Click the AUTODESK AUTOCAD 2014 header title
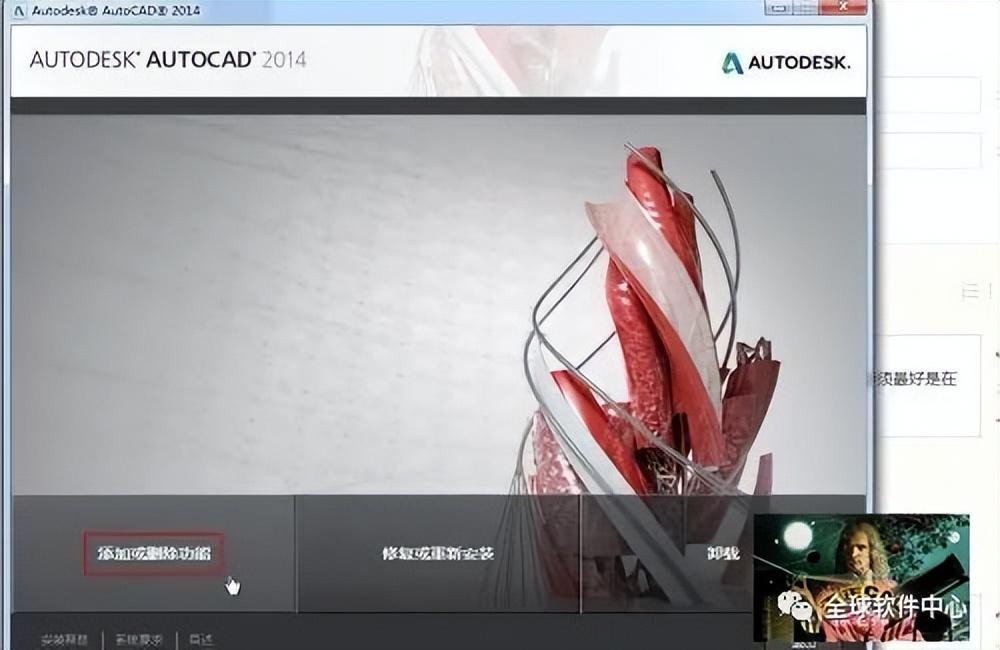The height and width of the screenshot is (650, 1000). point(168,61)
